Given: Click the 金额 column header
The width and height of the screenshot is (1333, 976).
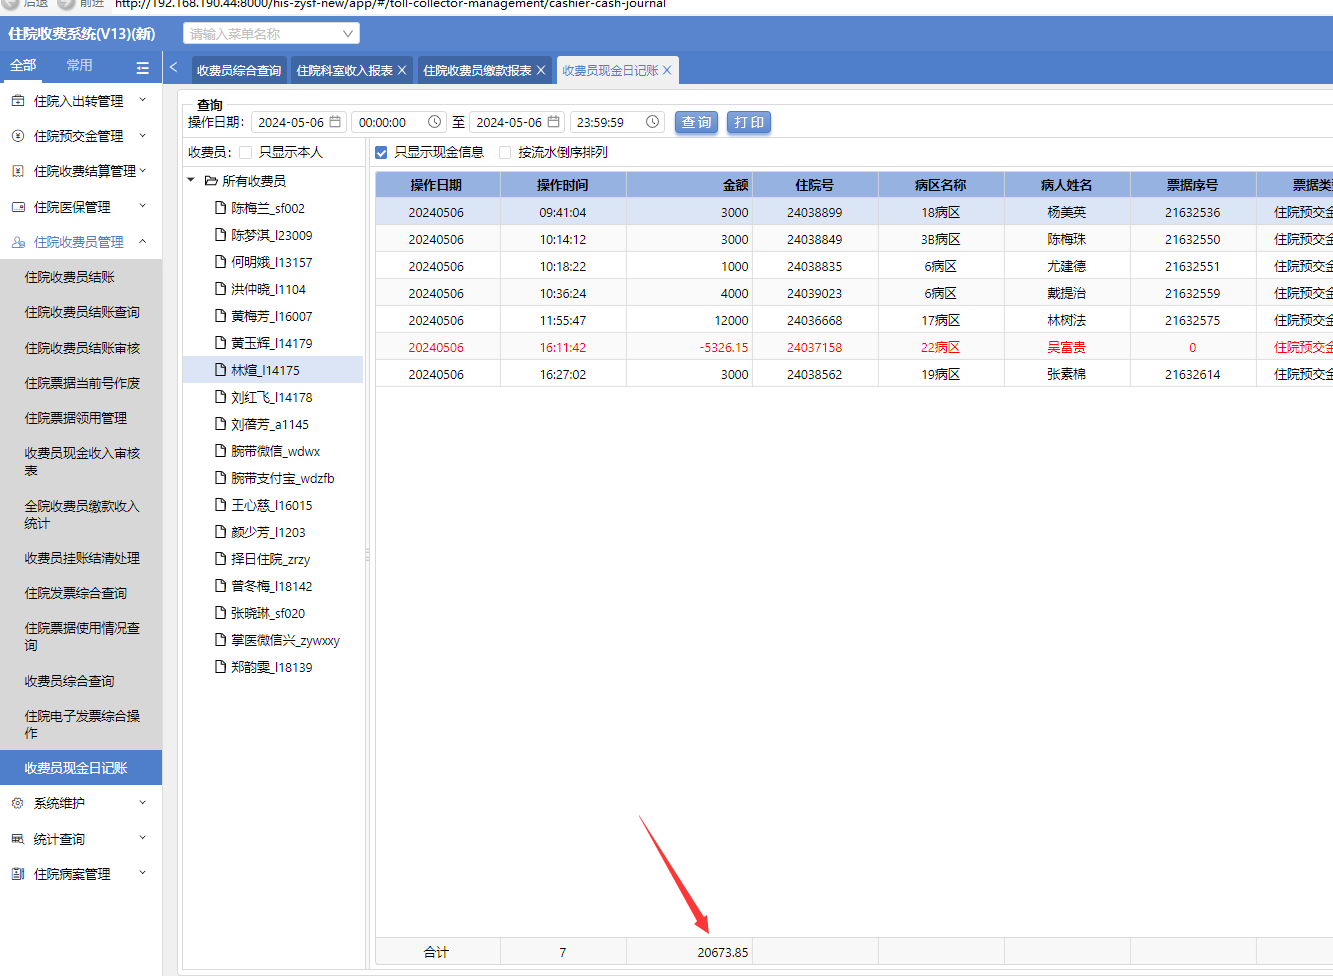Looking at the screenshot, I should 689,185.
